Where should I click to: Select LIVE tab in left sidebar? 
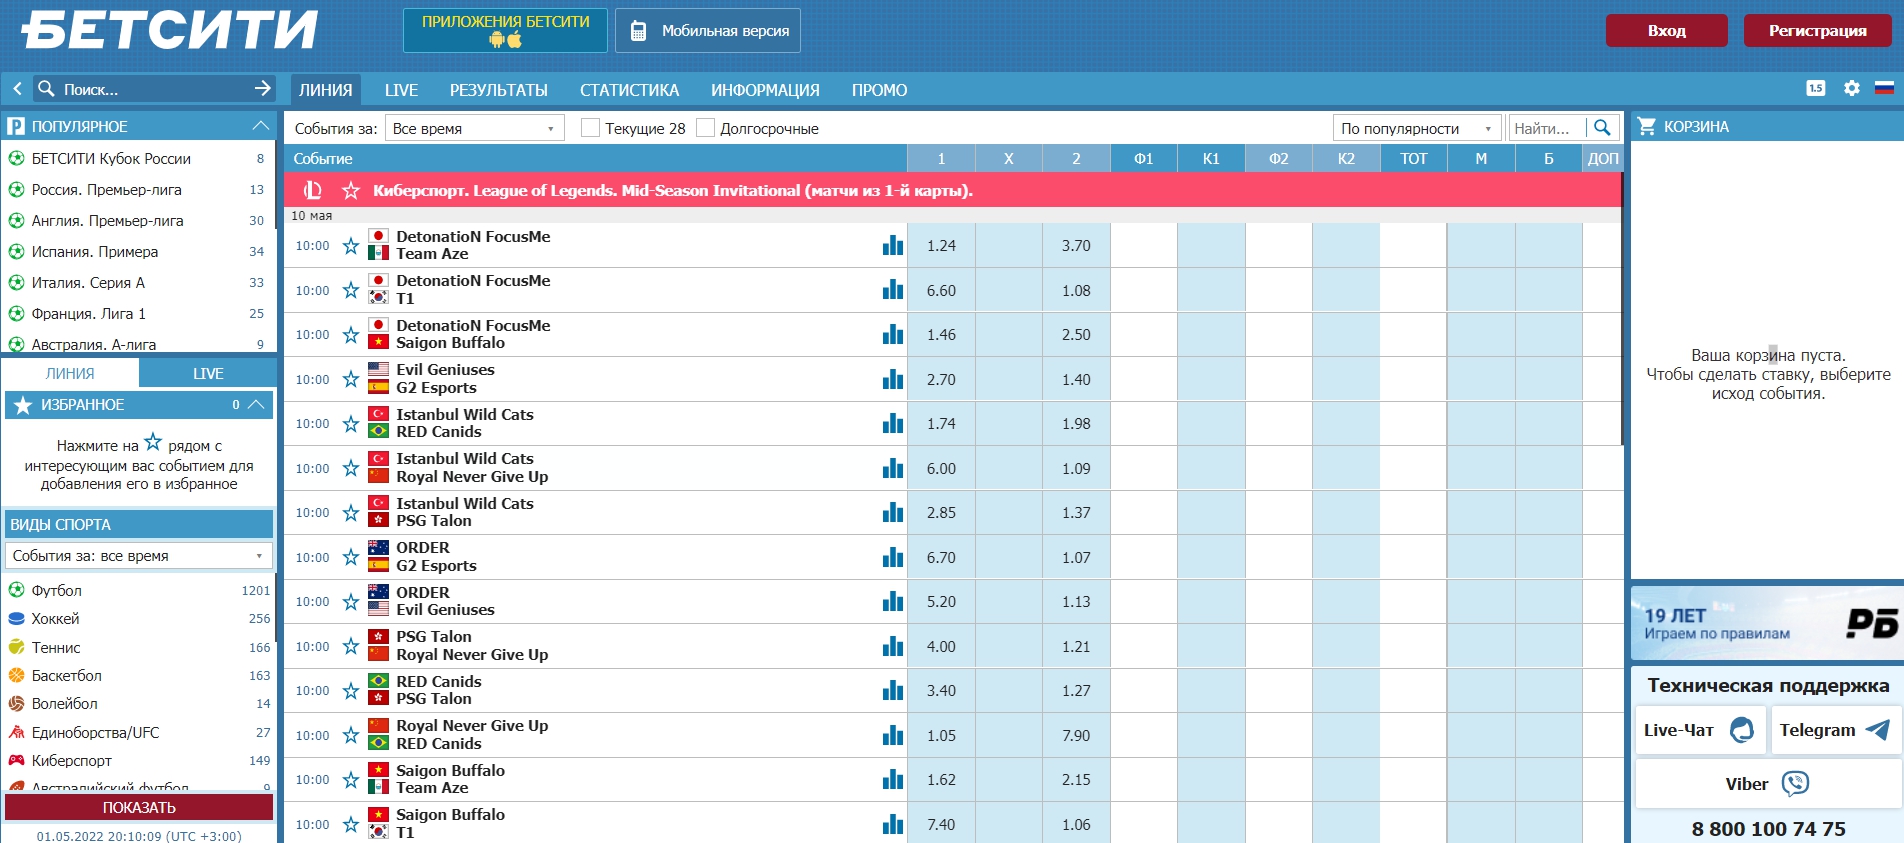coord(208,373)
